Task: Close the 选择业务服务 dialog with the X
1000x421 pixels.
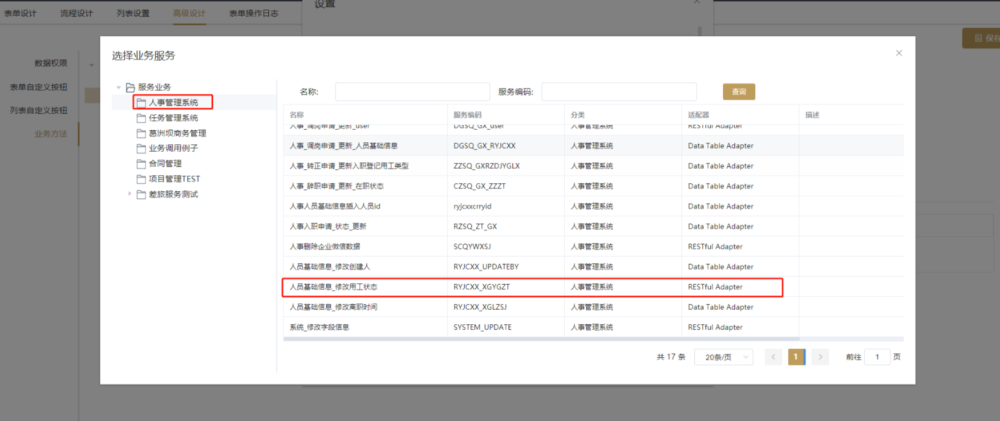Action: (x=898, y=53)
